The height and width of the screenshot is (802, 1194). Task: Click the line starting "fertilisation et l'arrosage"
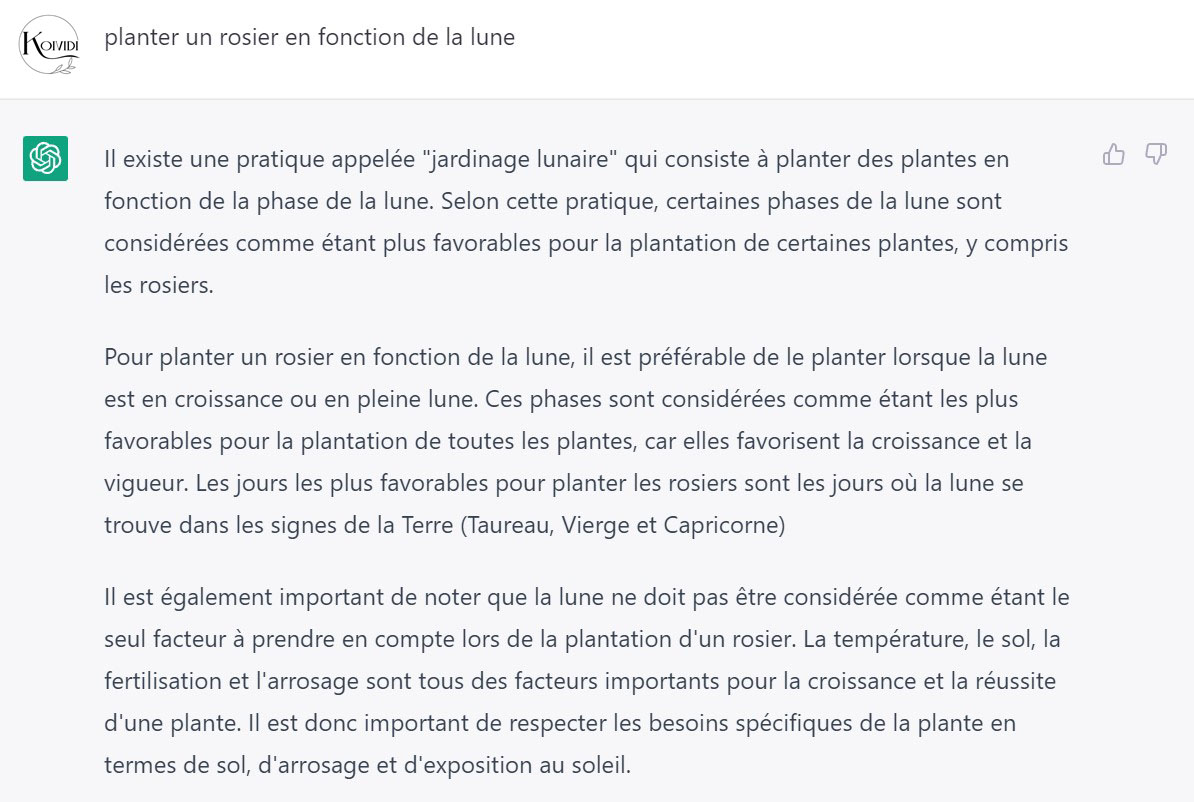[580, 681]
